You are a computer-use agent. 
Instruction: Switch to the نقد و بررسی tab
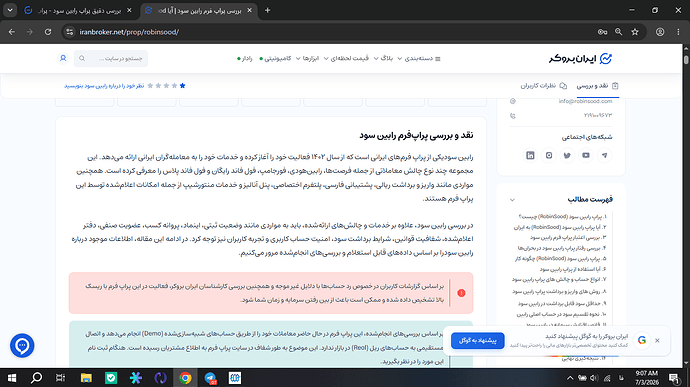(x=598, y=85)
